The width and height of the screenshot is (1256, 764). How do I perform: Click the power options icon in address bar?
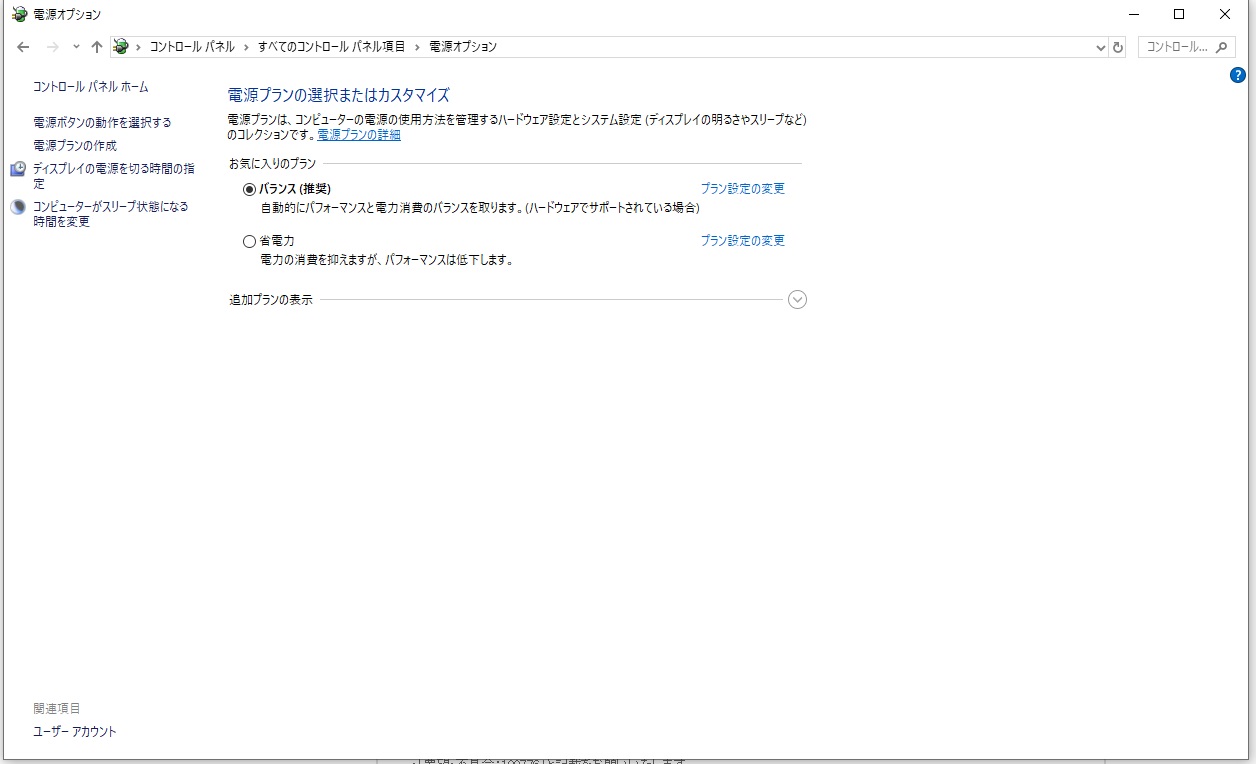121,47
